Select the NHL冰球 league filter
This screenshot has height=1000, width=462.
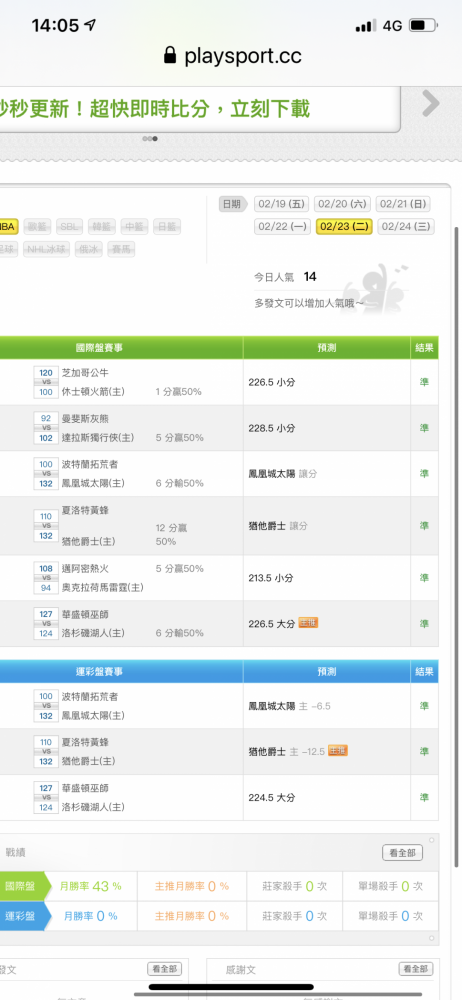pos(47,249)
